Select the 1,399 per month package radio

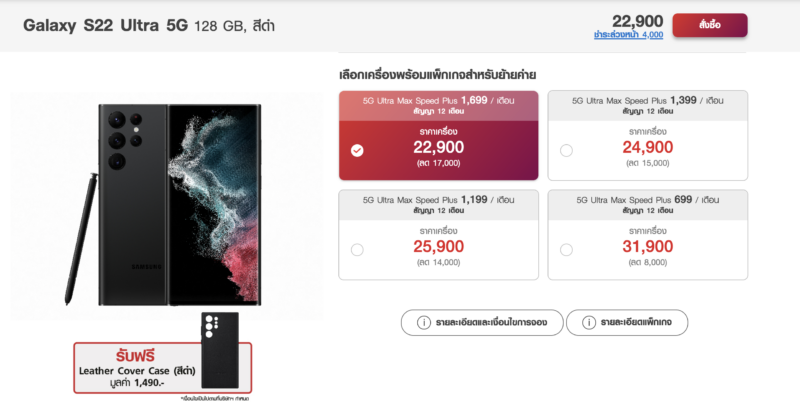pyautogui.click(x=566, y=150)
